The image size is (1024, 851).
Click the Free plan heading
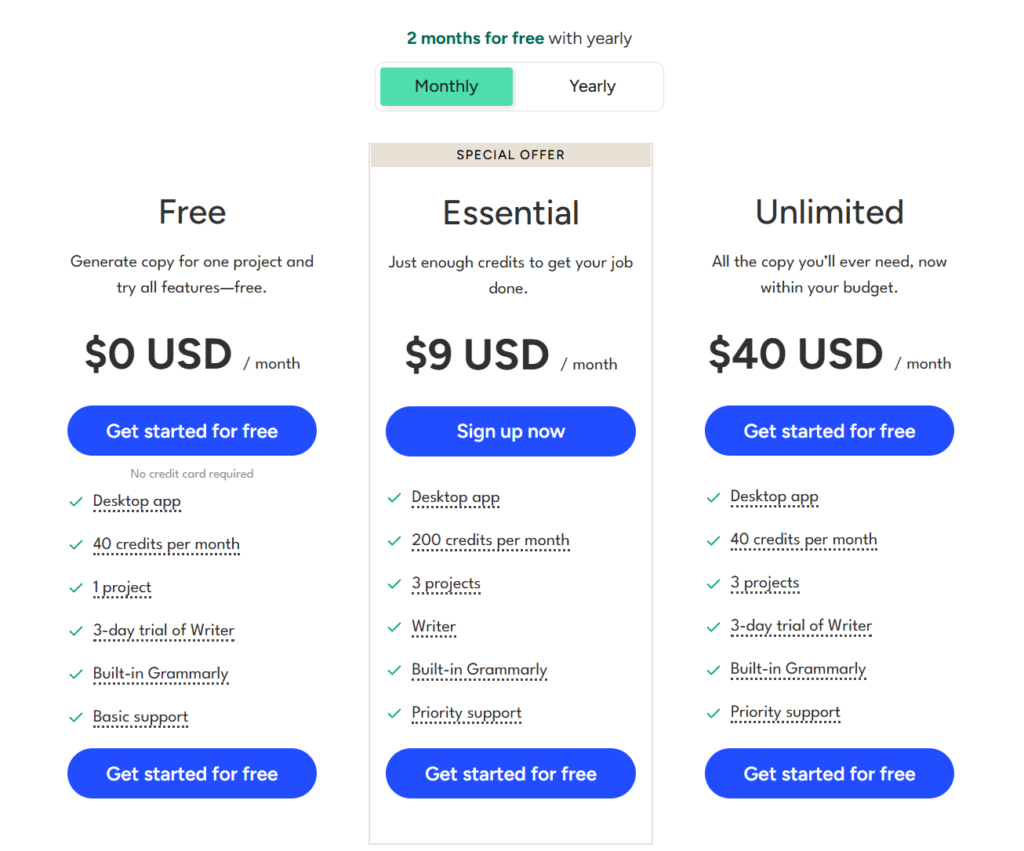point(192,212)
